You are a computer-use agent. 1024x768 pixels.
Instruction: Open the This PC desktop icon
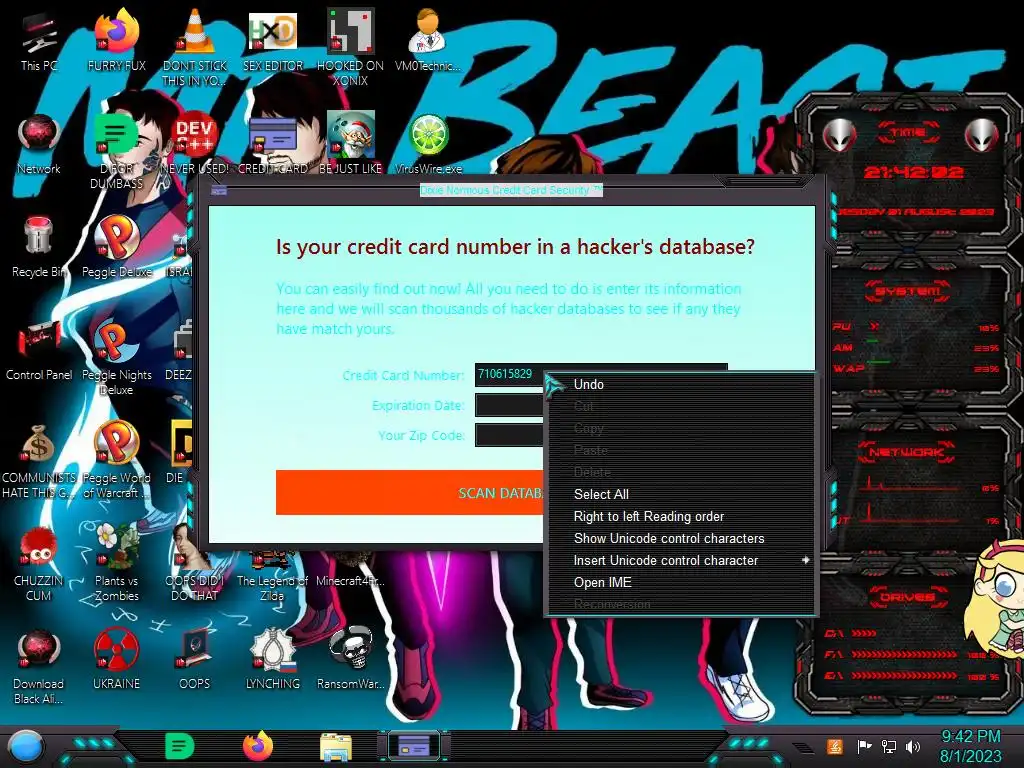(39, 40)
